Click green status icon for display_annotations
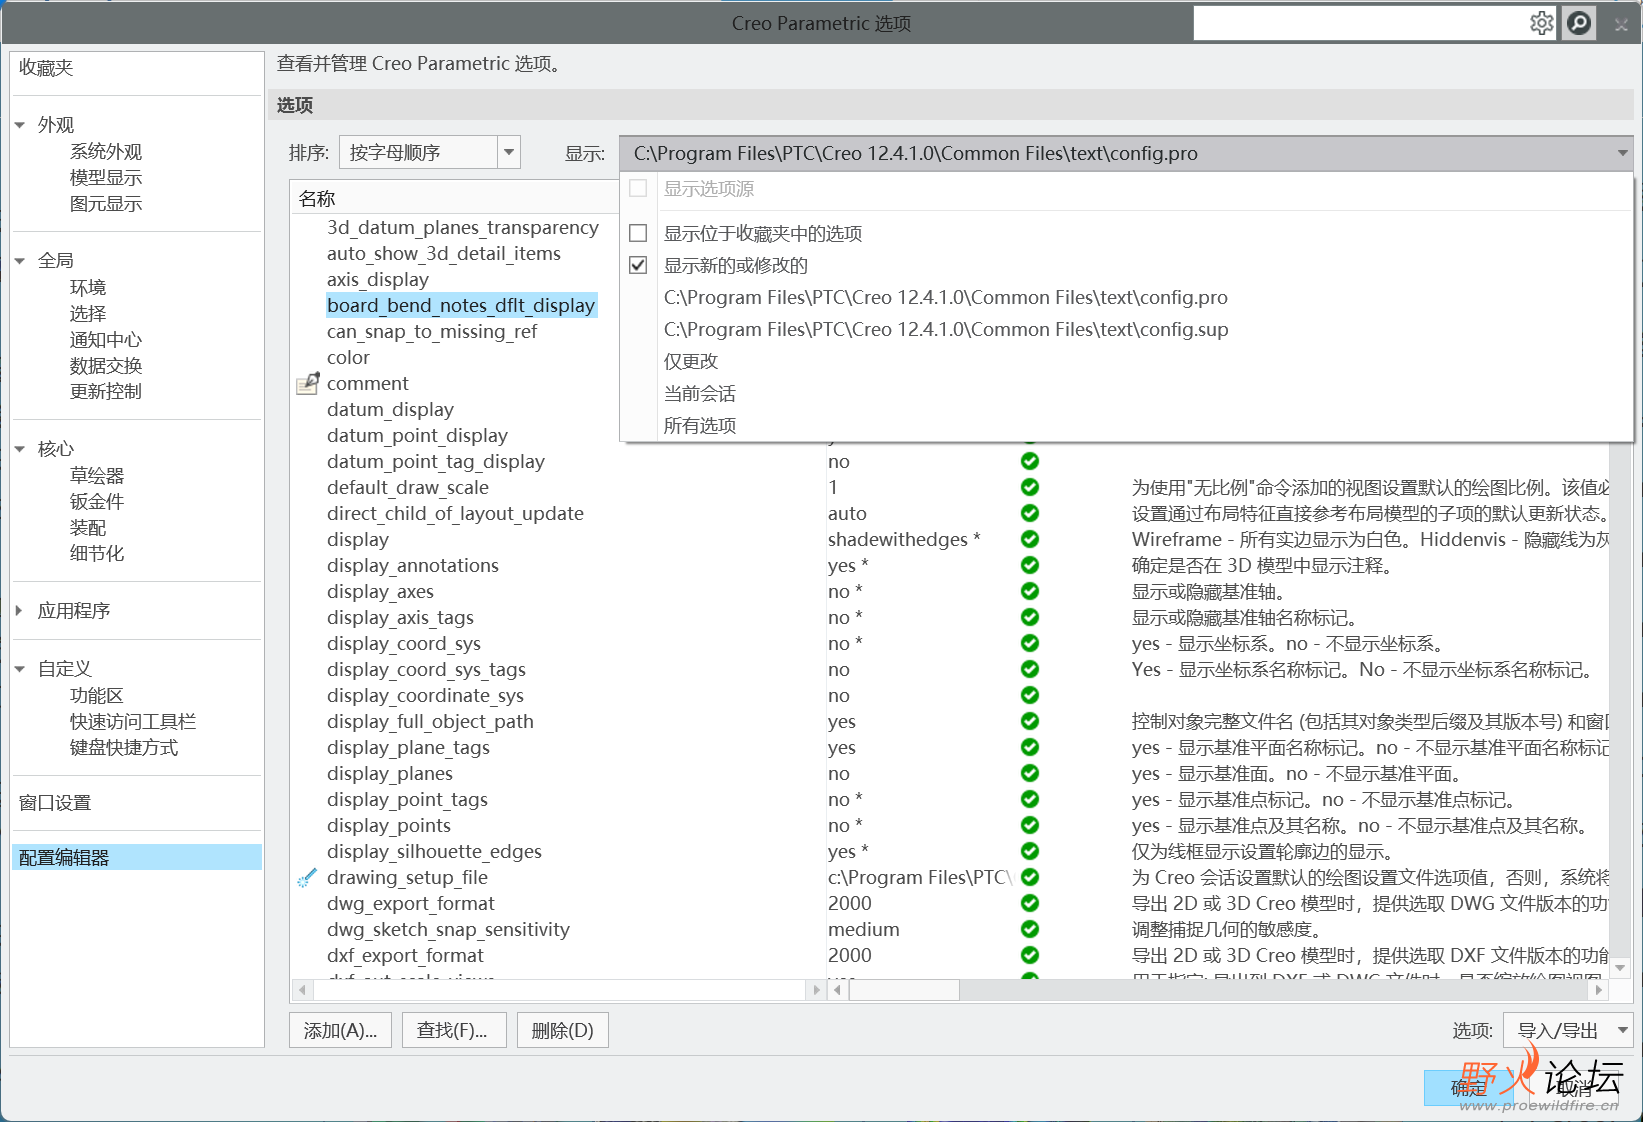This screenshot has height=1122, width=1643. (x=1030, y=565)
